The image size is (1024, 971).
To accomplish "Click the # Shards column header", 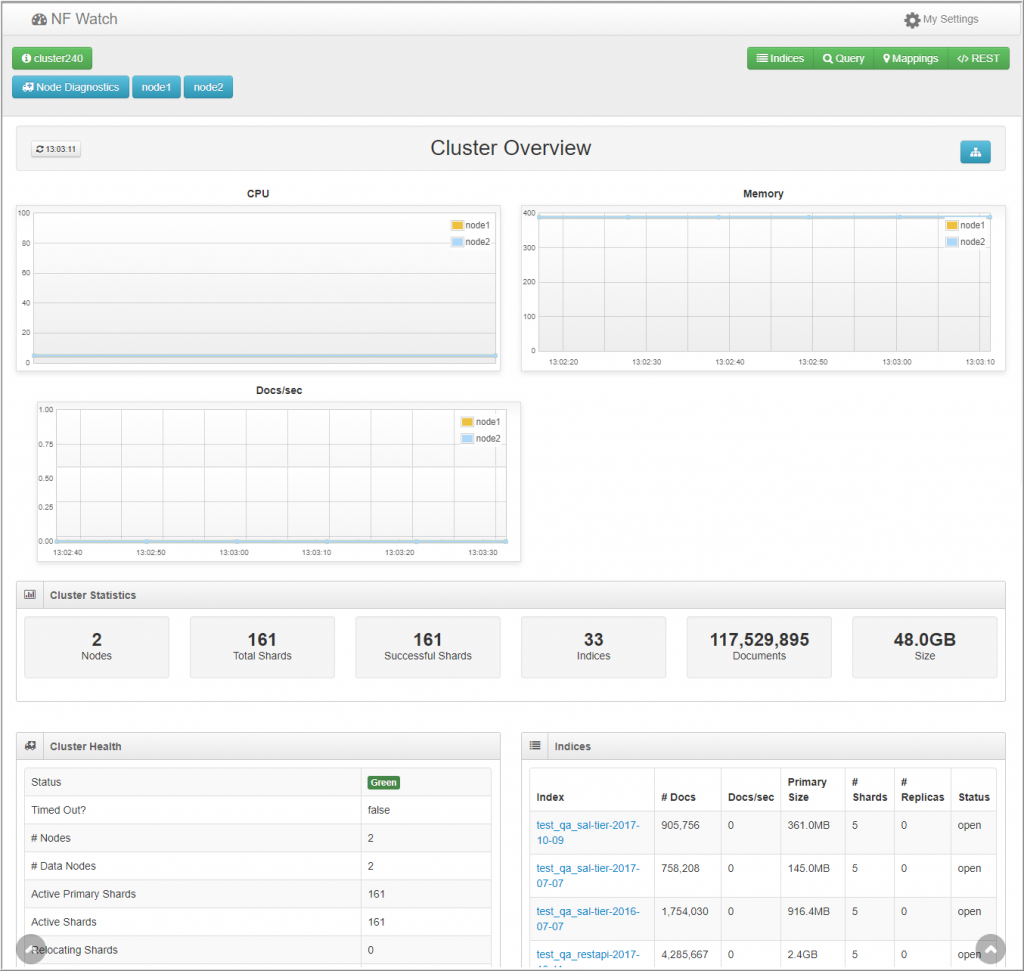I will (870, 789).
